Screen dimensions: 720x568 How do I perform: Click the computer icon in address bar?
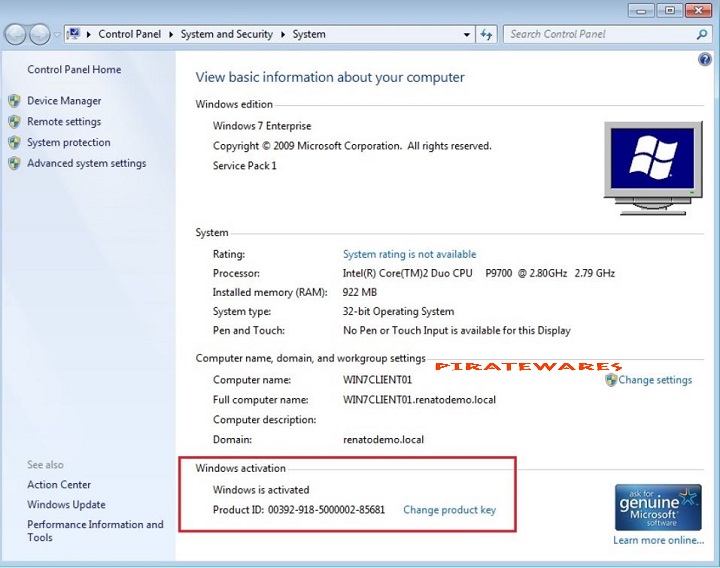73,34
